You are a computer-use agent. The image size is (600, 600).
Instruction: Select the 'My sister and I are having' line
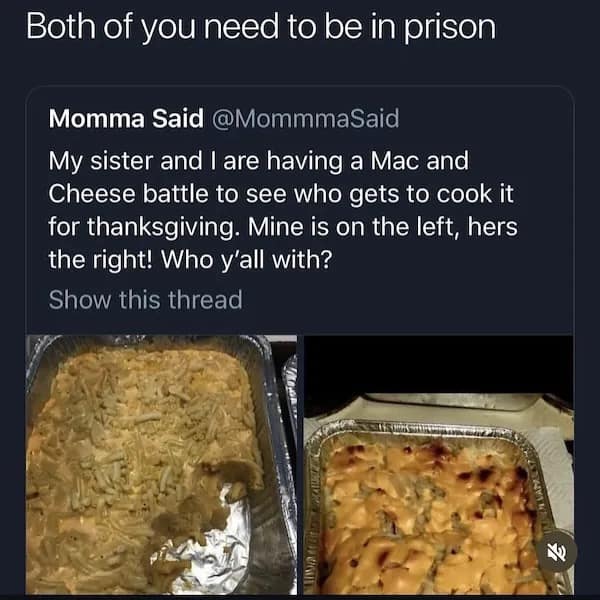(x=258, y=161)
